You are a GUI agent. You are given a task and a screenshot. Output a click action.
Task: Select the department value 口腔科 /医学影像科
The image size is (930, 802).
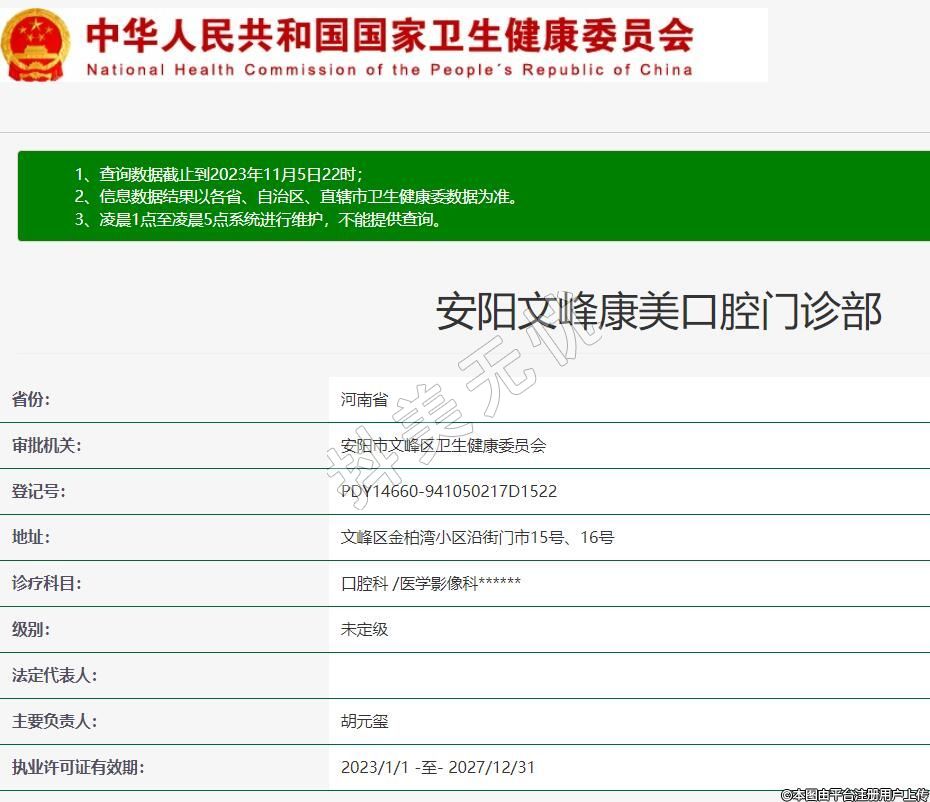tap(430, 584)
